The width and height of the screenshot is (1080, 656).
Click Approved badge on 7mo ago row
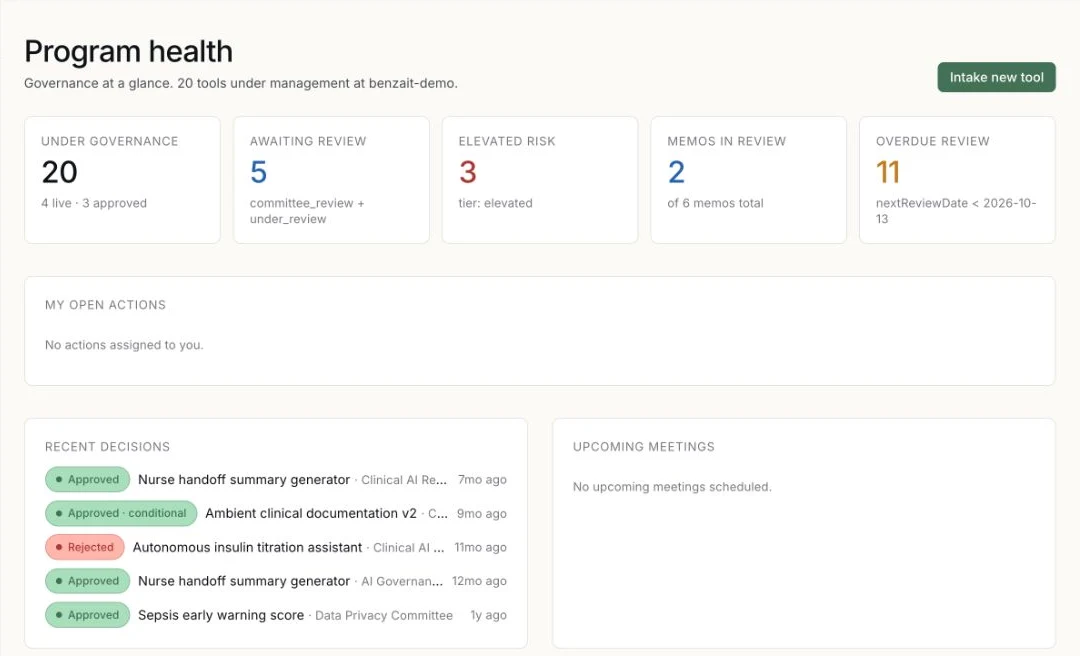point(87,480)
